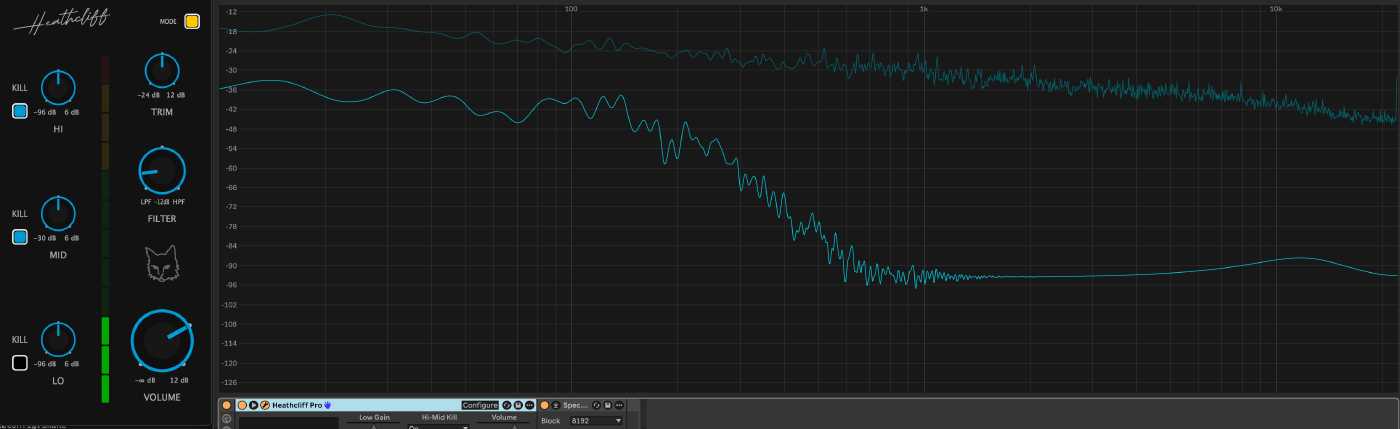Toggle the HI band kill switch
Screen dimensions: 1400x429
click(20, 111)
